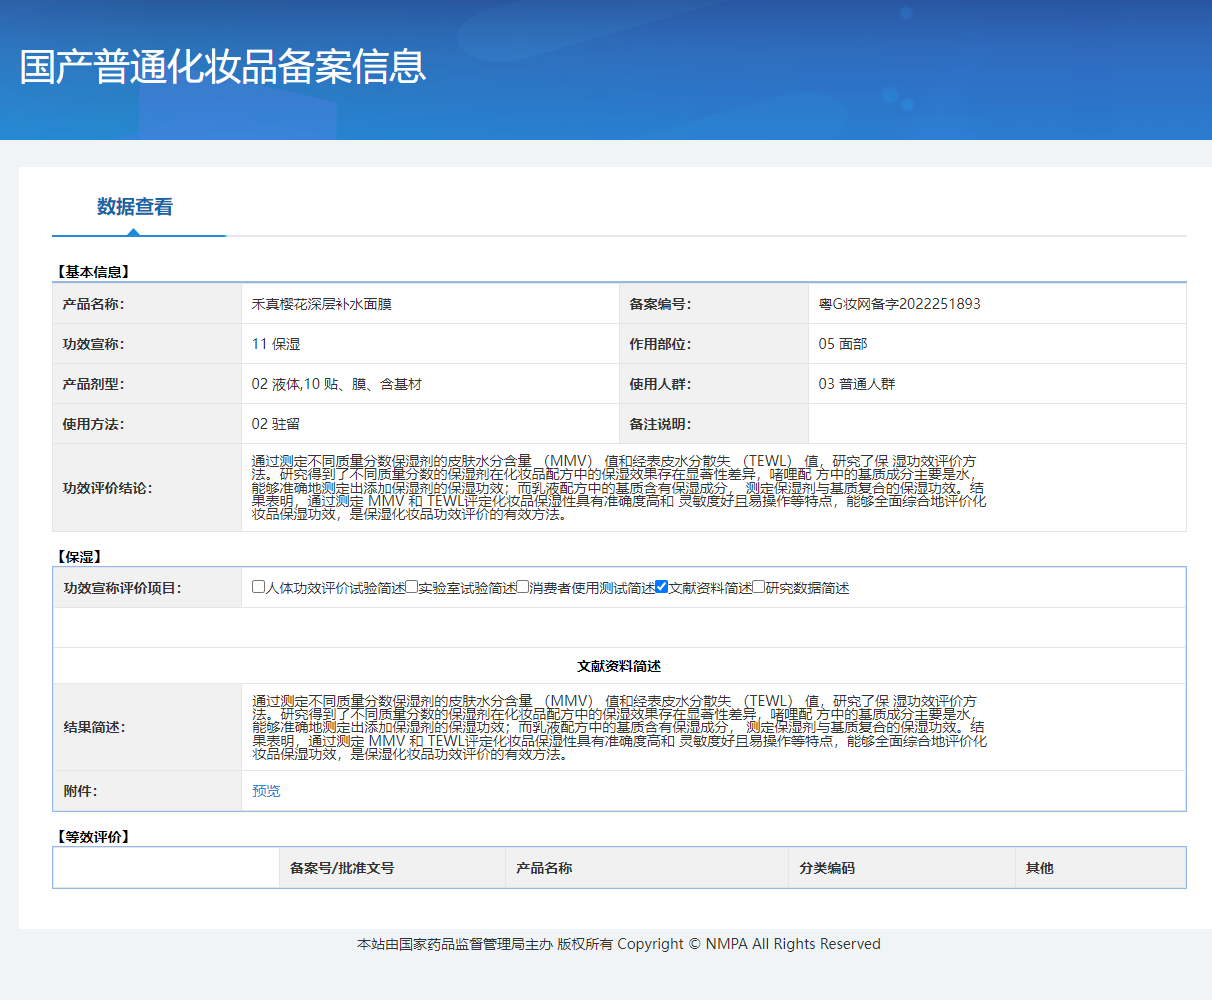Image resolution: width=1212 pixels, height=1000 pixels.
Task: Click the 备案号/批准文号 column header
Action: [342, 868]
